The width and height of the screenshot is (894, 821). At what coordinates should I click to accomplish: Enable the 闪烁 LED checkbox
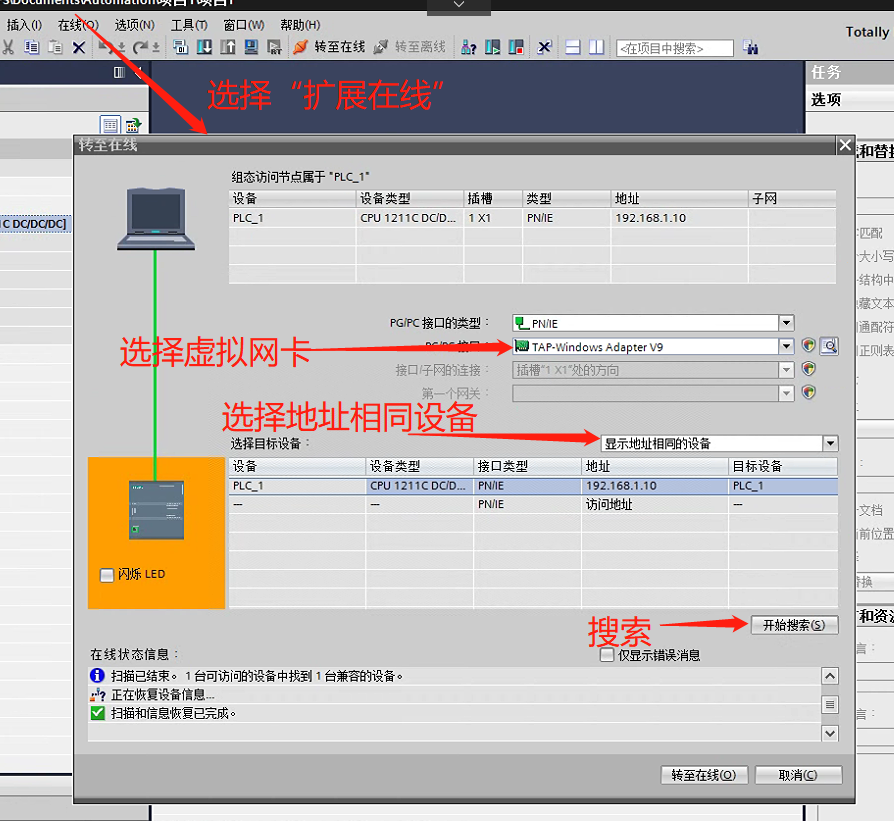(107, 575)
